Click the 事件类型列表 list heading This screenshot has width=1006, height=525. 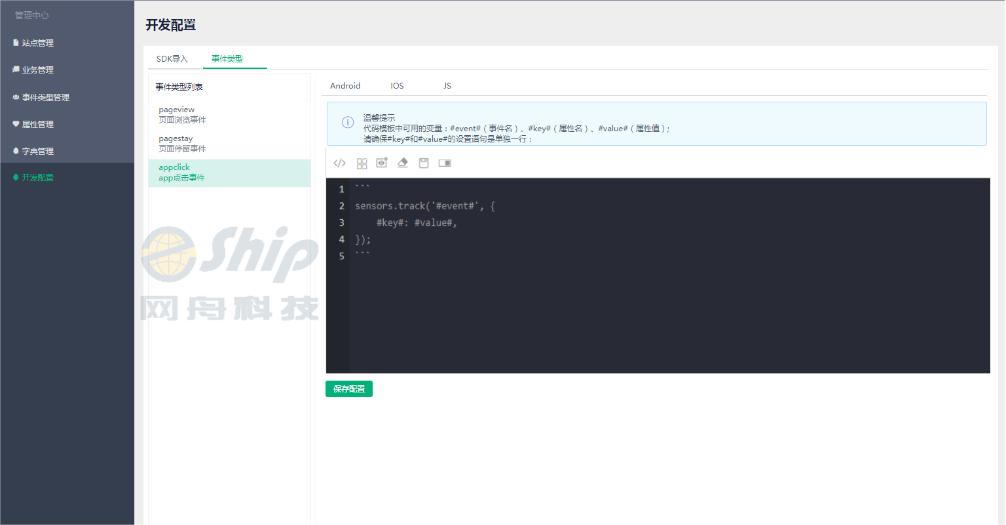(179, 87)
